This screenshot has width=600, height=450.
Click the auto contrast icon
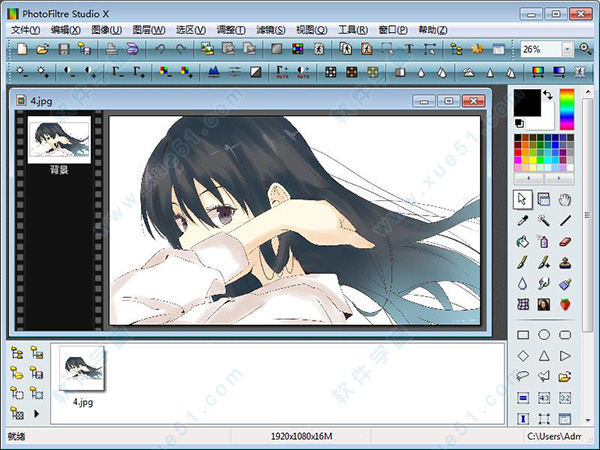(303, 72)
